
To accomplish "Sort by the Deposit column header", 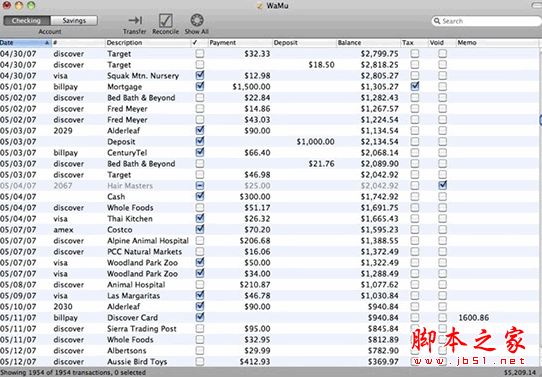I will 304,43.
